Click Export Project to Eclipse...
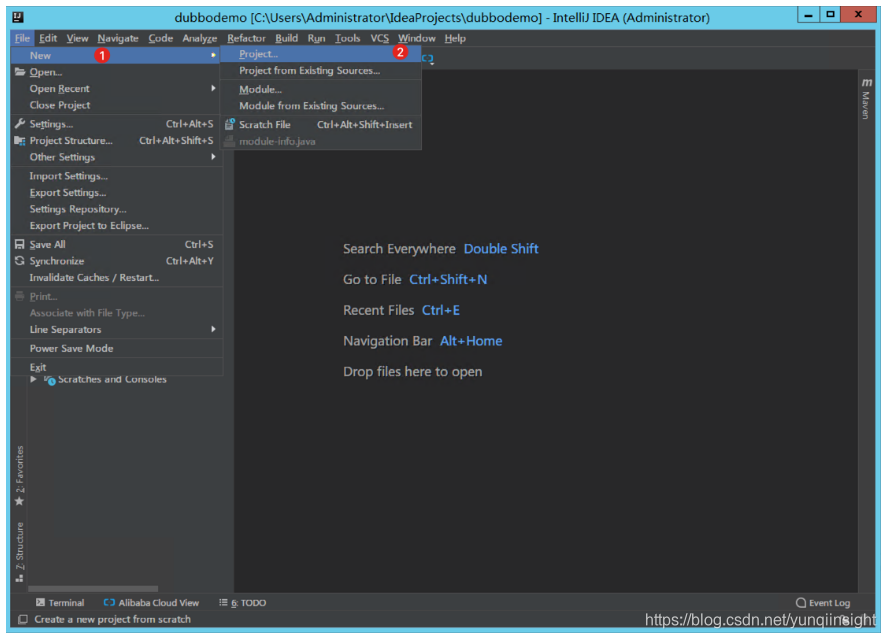The height and width of the screenshot is (639, 887). point(116,226)
